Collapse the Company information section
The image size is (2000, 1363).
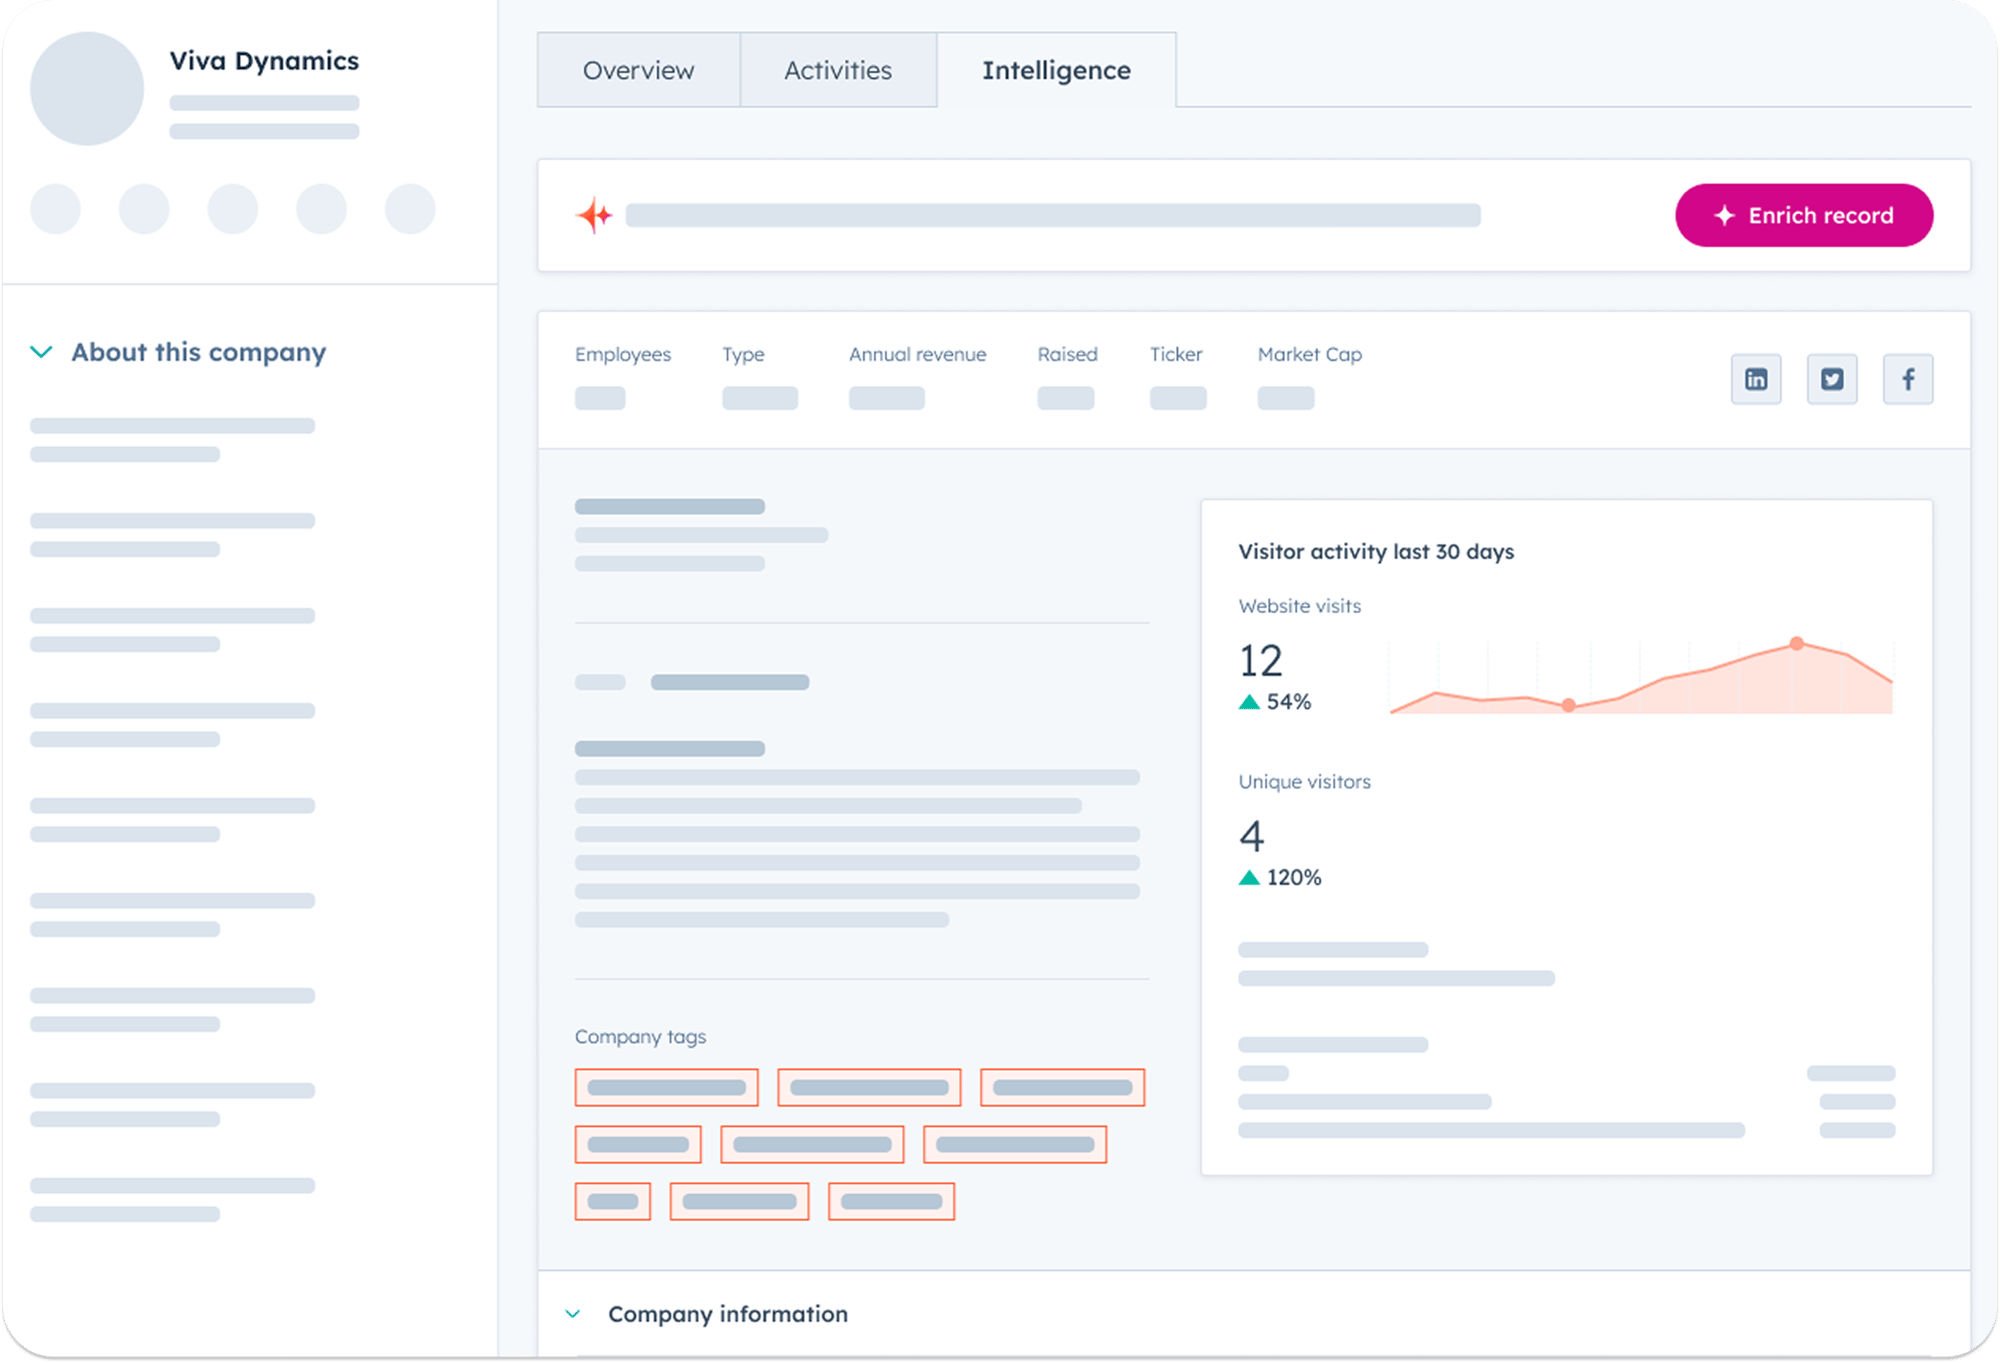(x=573, y=1314)
